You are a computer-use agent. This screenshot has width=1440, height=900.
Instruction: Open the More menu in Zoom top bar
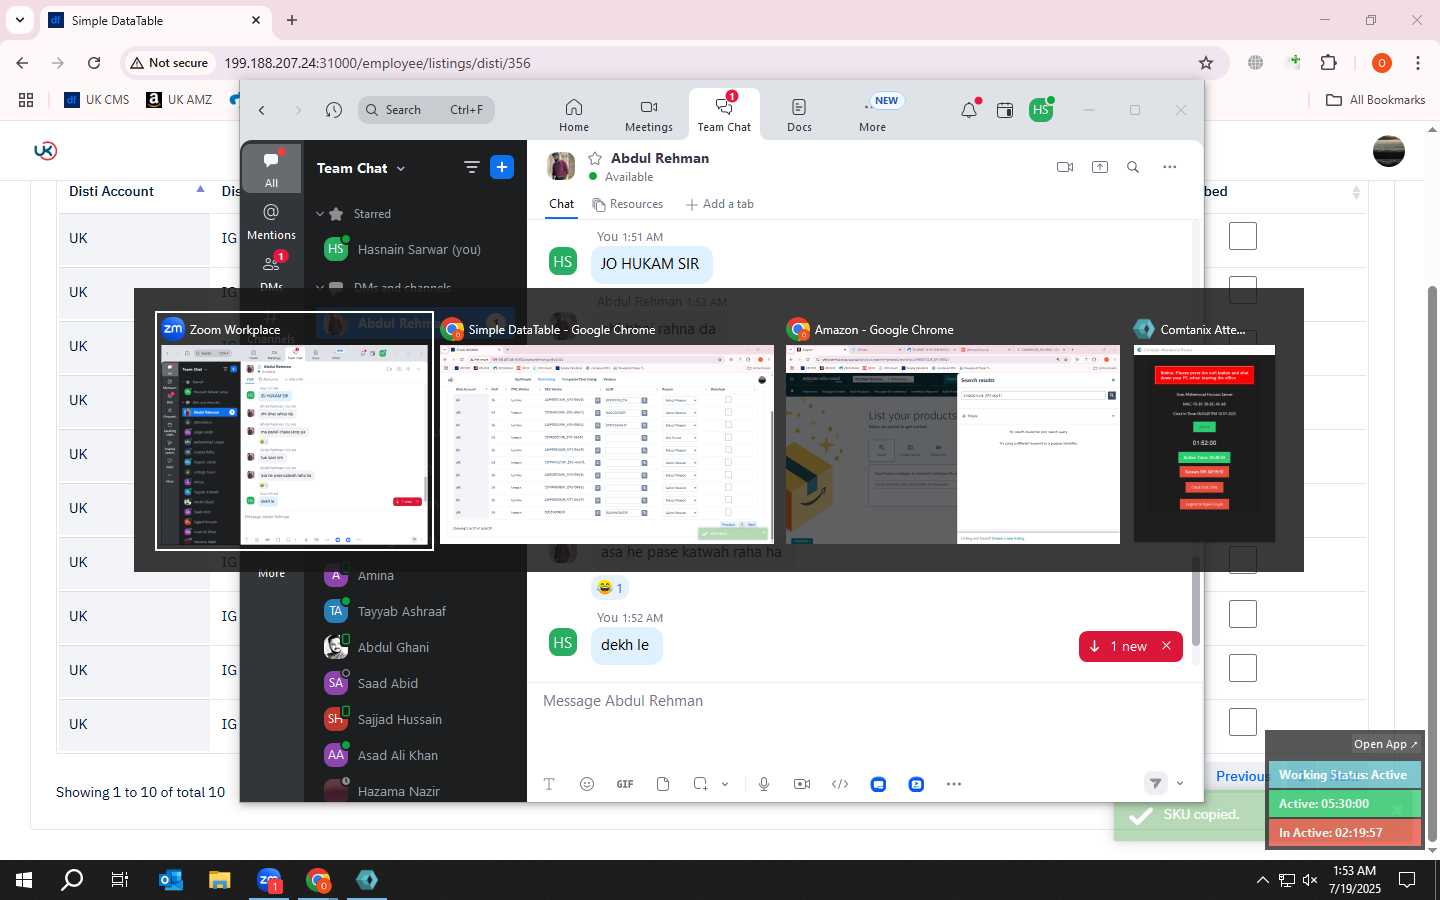(873, 113)
